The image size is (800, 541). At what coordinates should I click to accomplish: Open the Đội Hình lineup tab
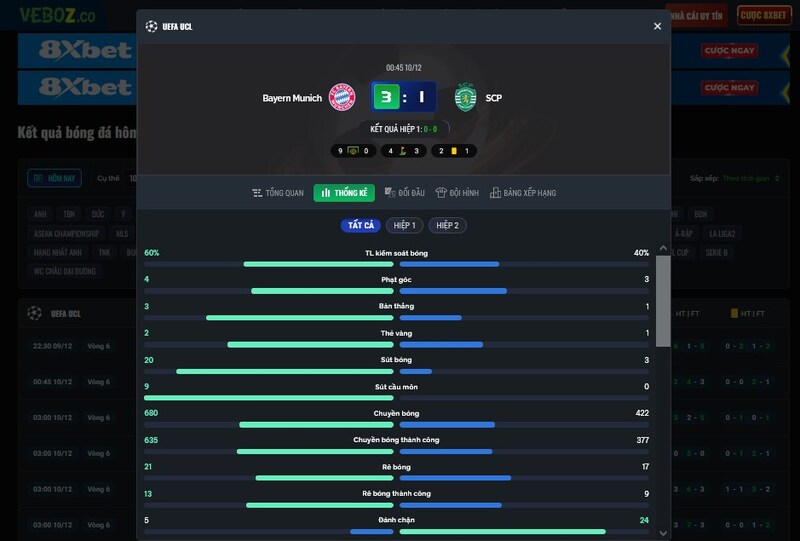click(x=457, y=193)
